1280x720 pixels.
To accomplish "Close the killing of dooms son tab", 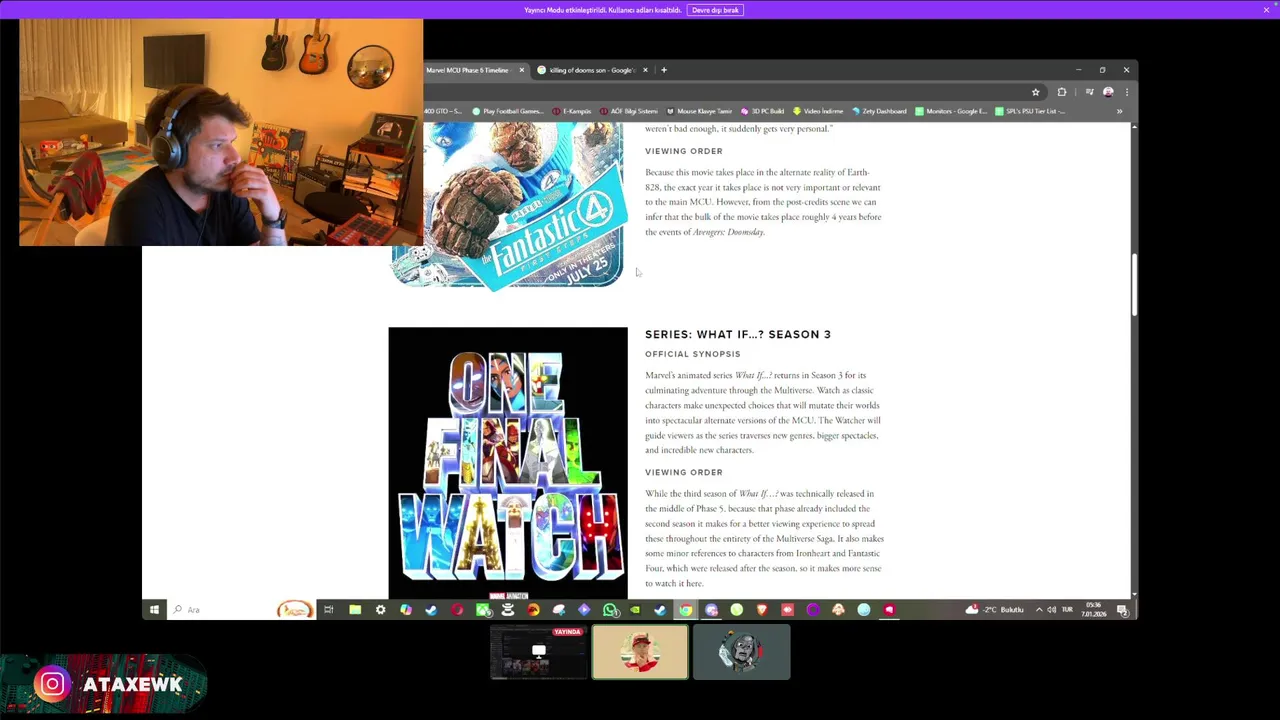I will point(645,70).
